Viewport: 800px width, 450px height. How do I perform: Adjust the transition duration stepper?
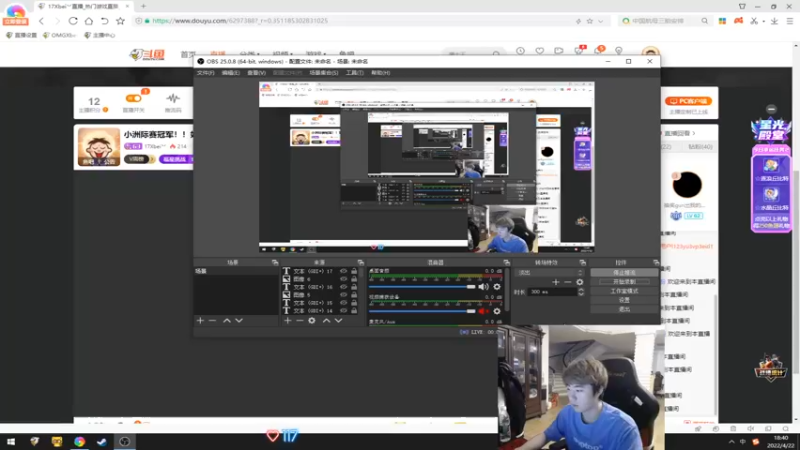pyautogui.click(x=581, y=292)
